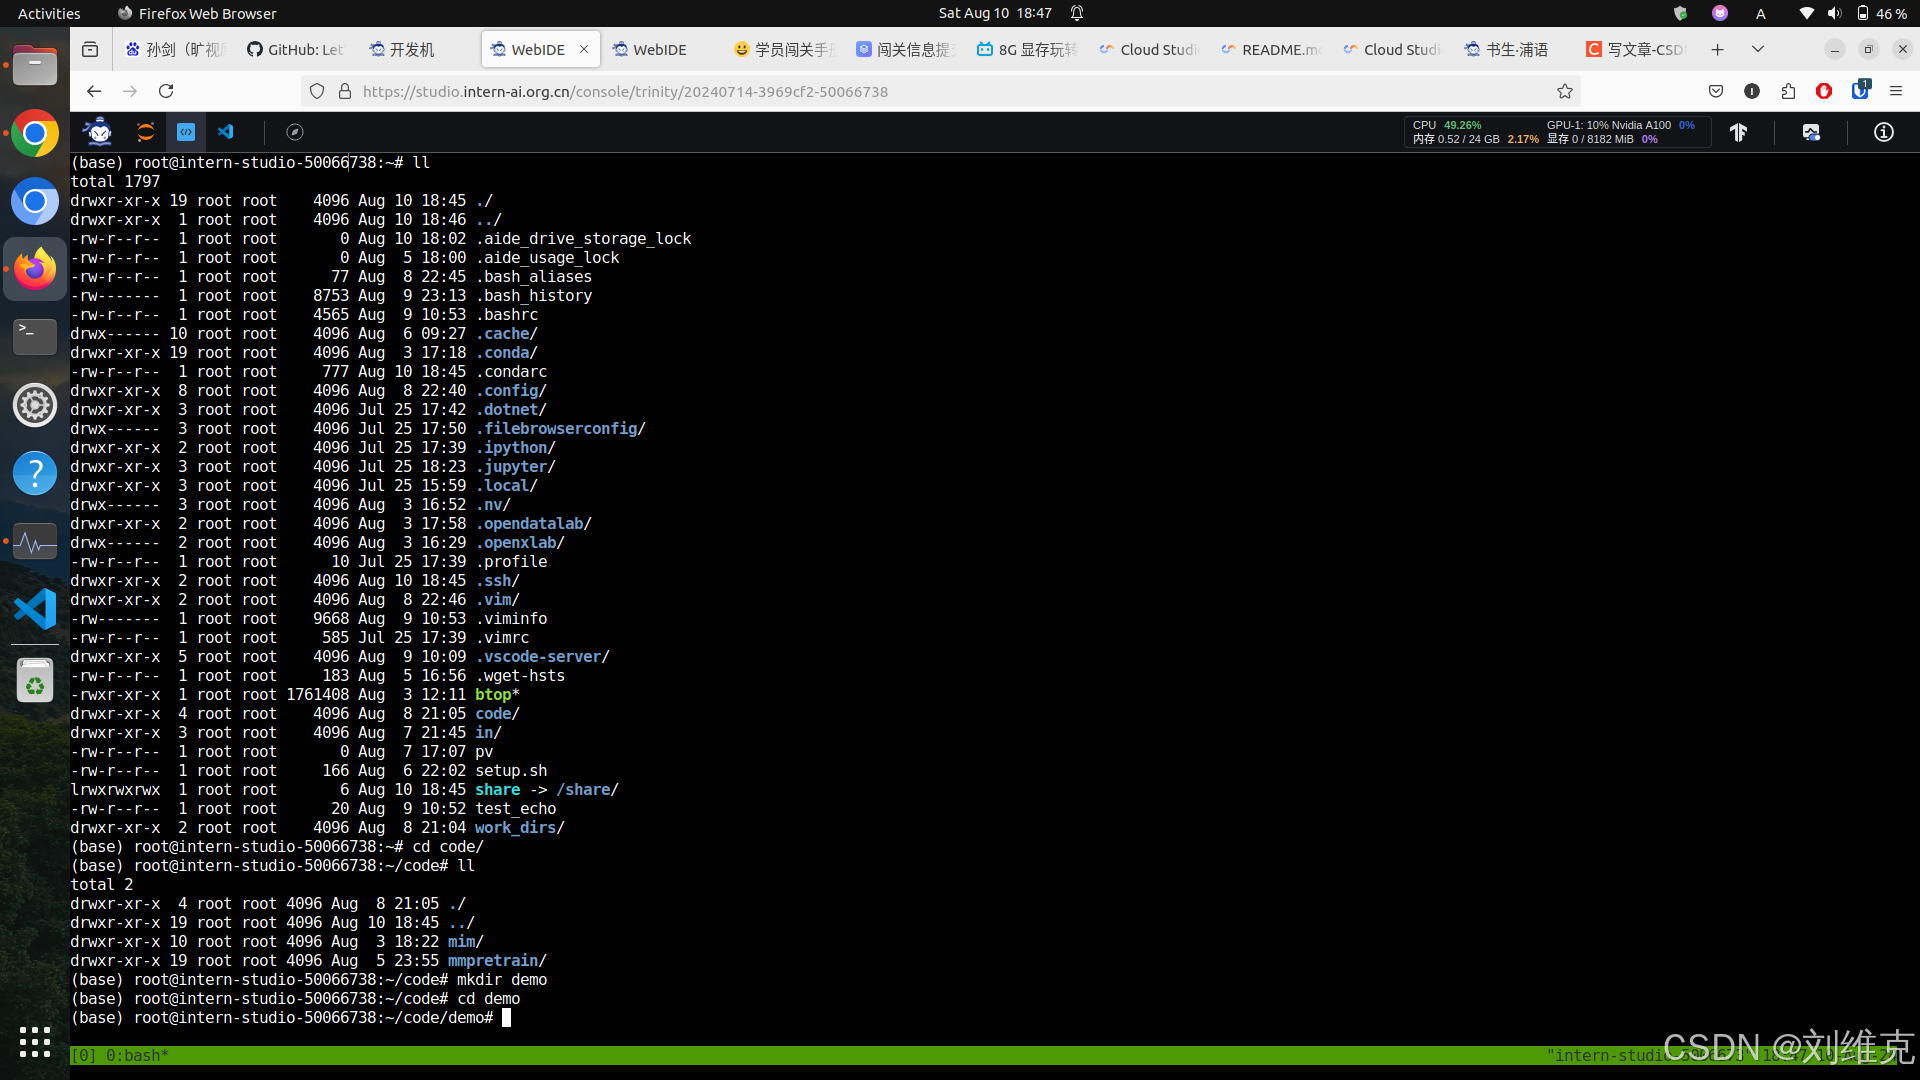Click the CPU and GPU resource monitor
The width and height of the screenshot is (1920, 1080).
(x=1556, y=132)
